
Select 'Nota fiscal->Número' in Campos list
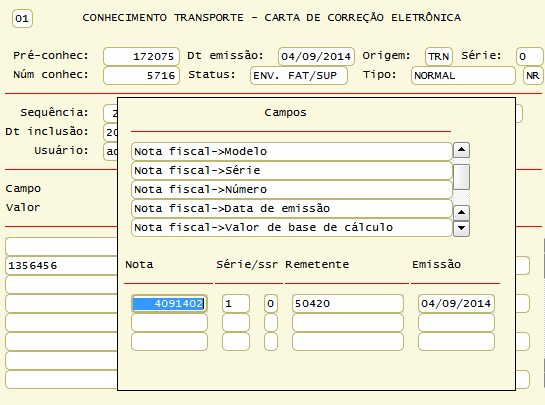(x=292, y=189)
